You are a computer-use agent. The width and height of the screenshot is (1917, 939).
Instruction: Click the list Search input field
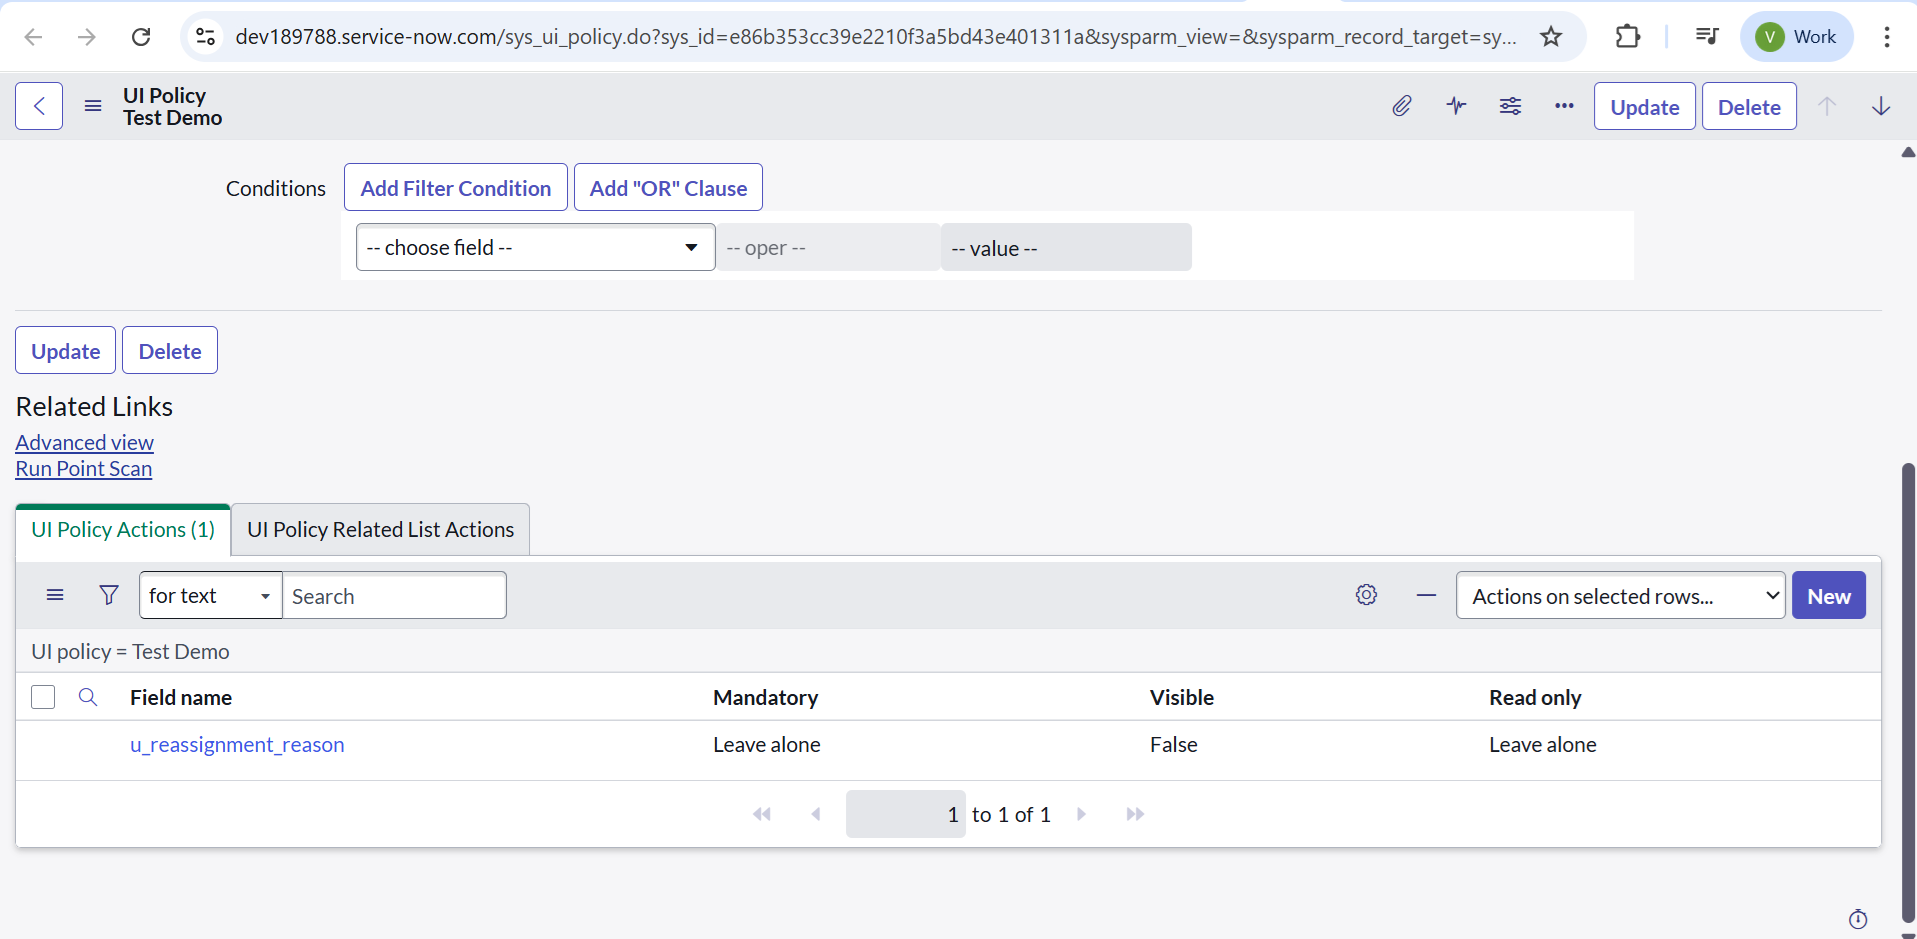pos(395,596)
